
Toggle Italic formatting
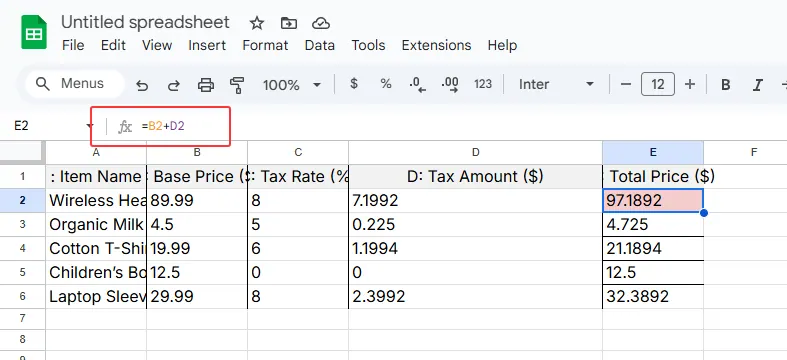tap(758, 85)
